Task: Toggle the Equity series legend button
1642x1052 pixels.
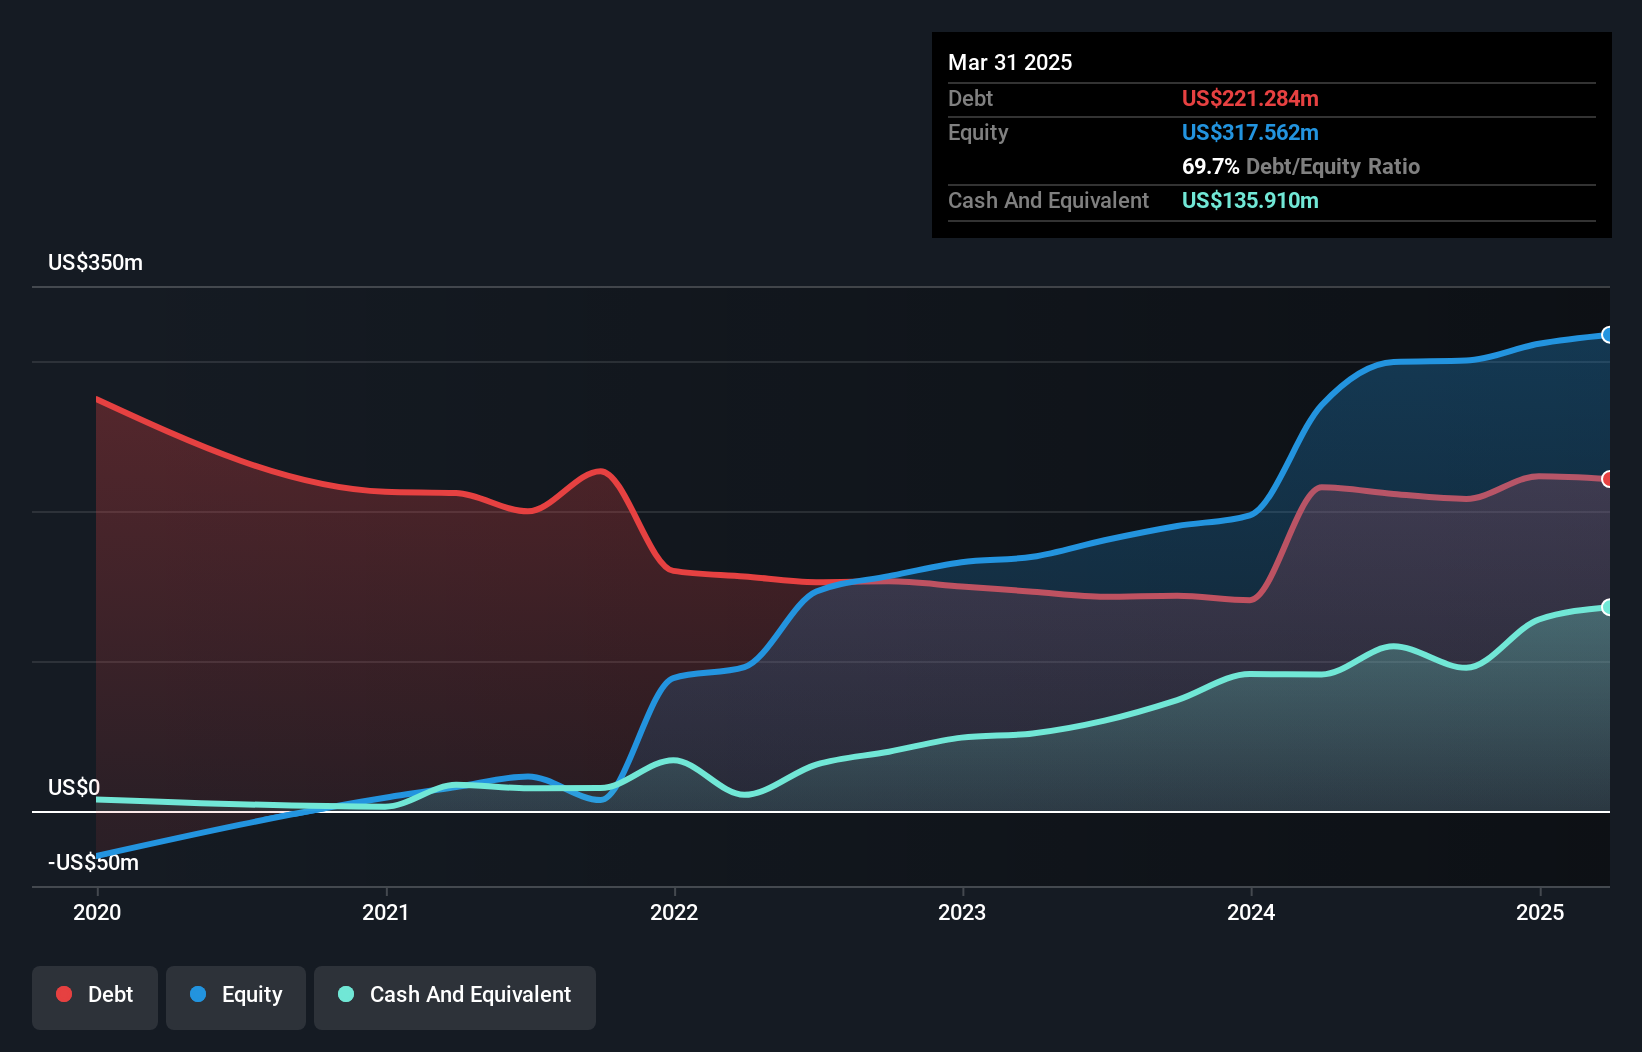Action: [x=236, y=997]
